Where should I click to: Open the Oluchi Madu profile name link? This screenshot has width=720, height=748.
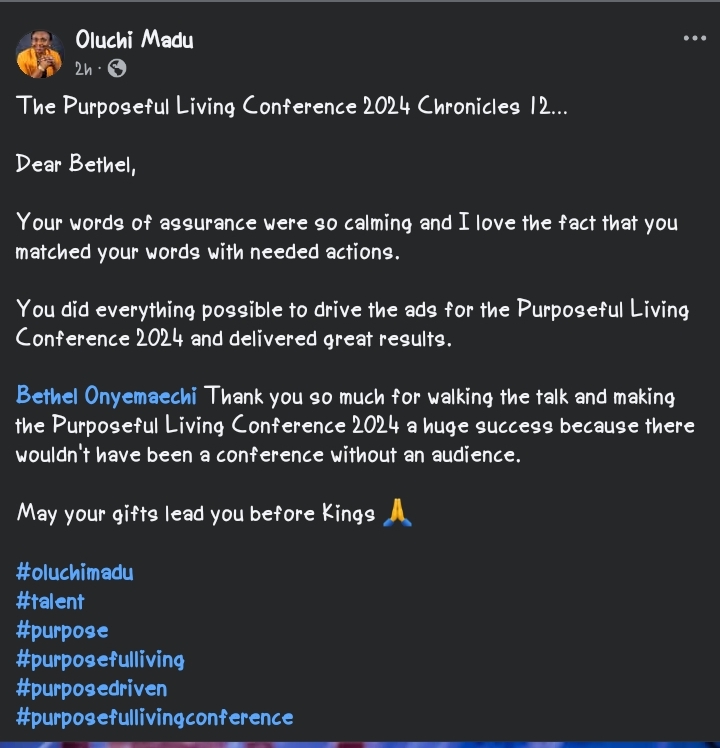pos(134,39)
